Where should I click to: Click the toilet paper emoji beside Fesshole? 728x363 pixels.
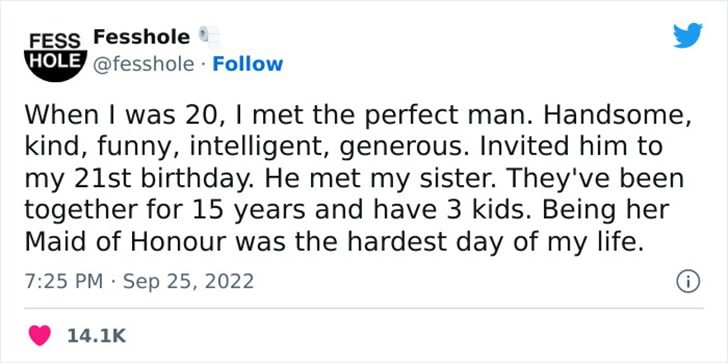(209, 38)
